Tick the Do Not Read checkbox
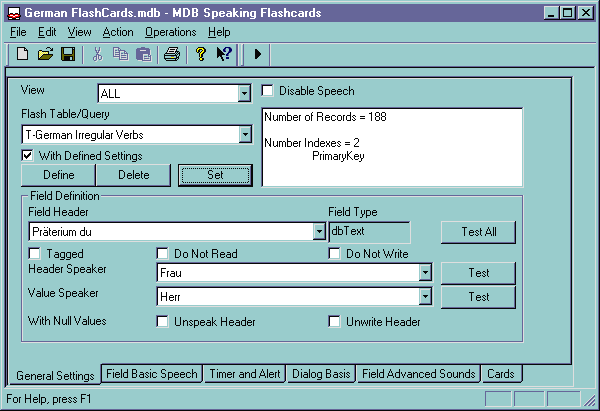The image size is (600, 411). click(163, 253)
